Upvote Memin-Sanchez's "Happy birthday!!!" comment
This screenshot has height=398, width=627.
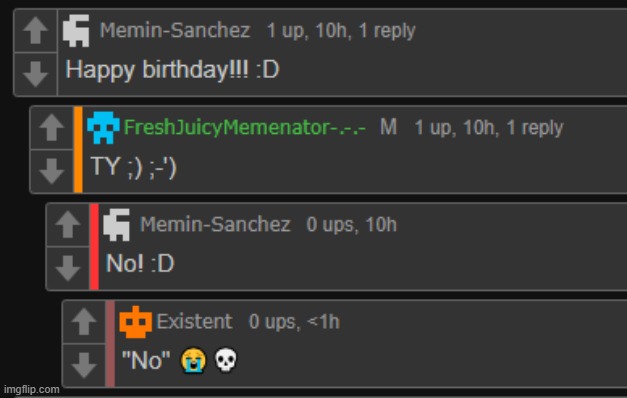click(x=36, y=31)
